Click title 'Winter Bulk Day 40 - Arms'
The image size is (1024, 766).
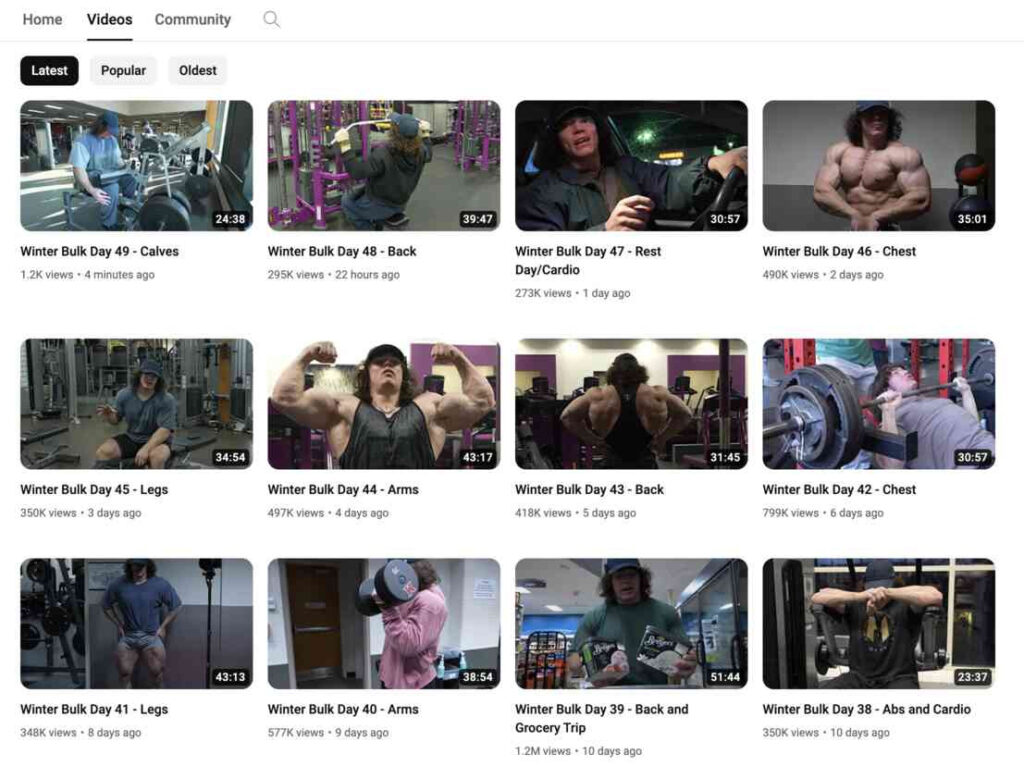pos(343,709)
